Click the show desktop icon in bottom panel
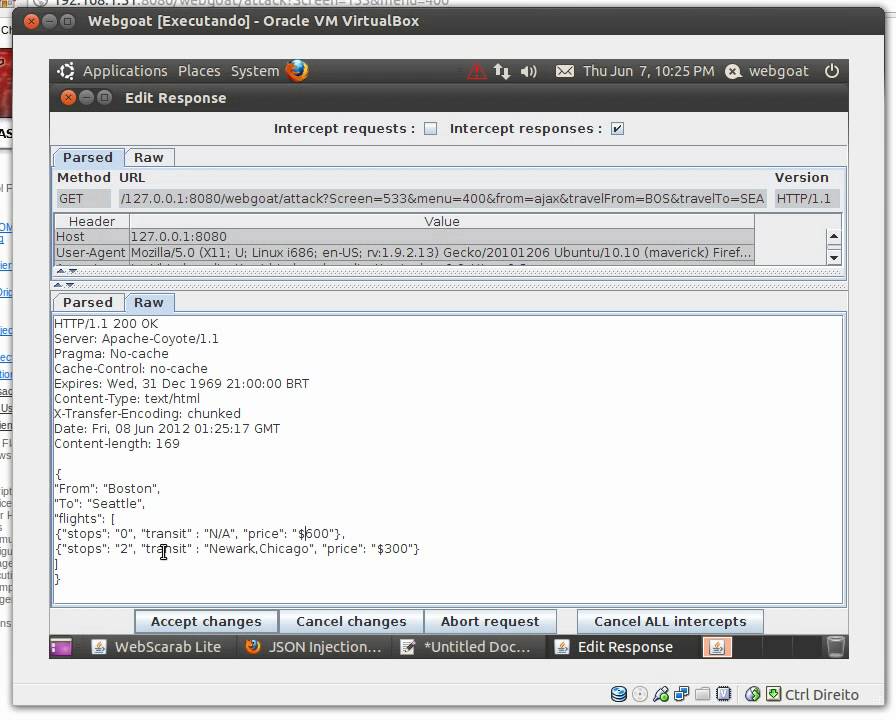 point(61,647)
